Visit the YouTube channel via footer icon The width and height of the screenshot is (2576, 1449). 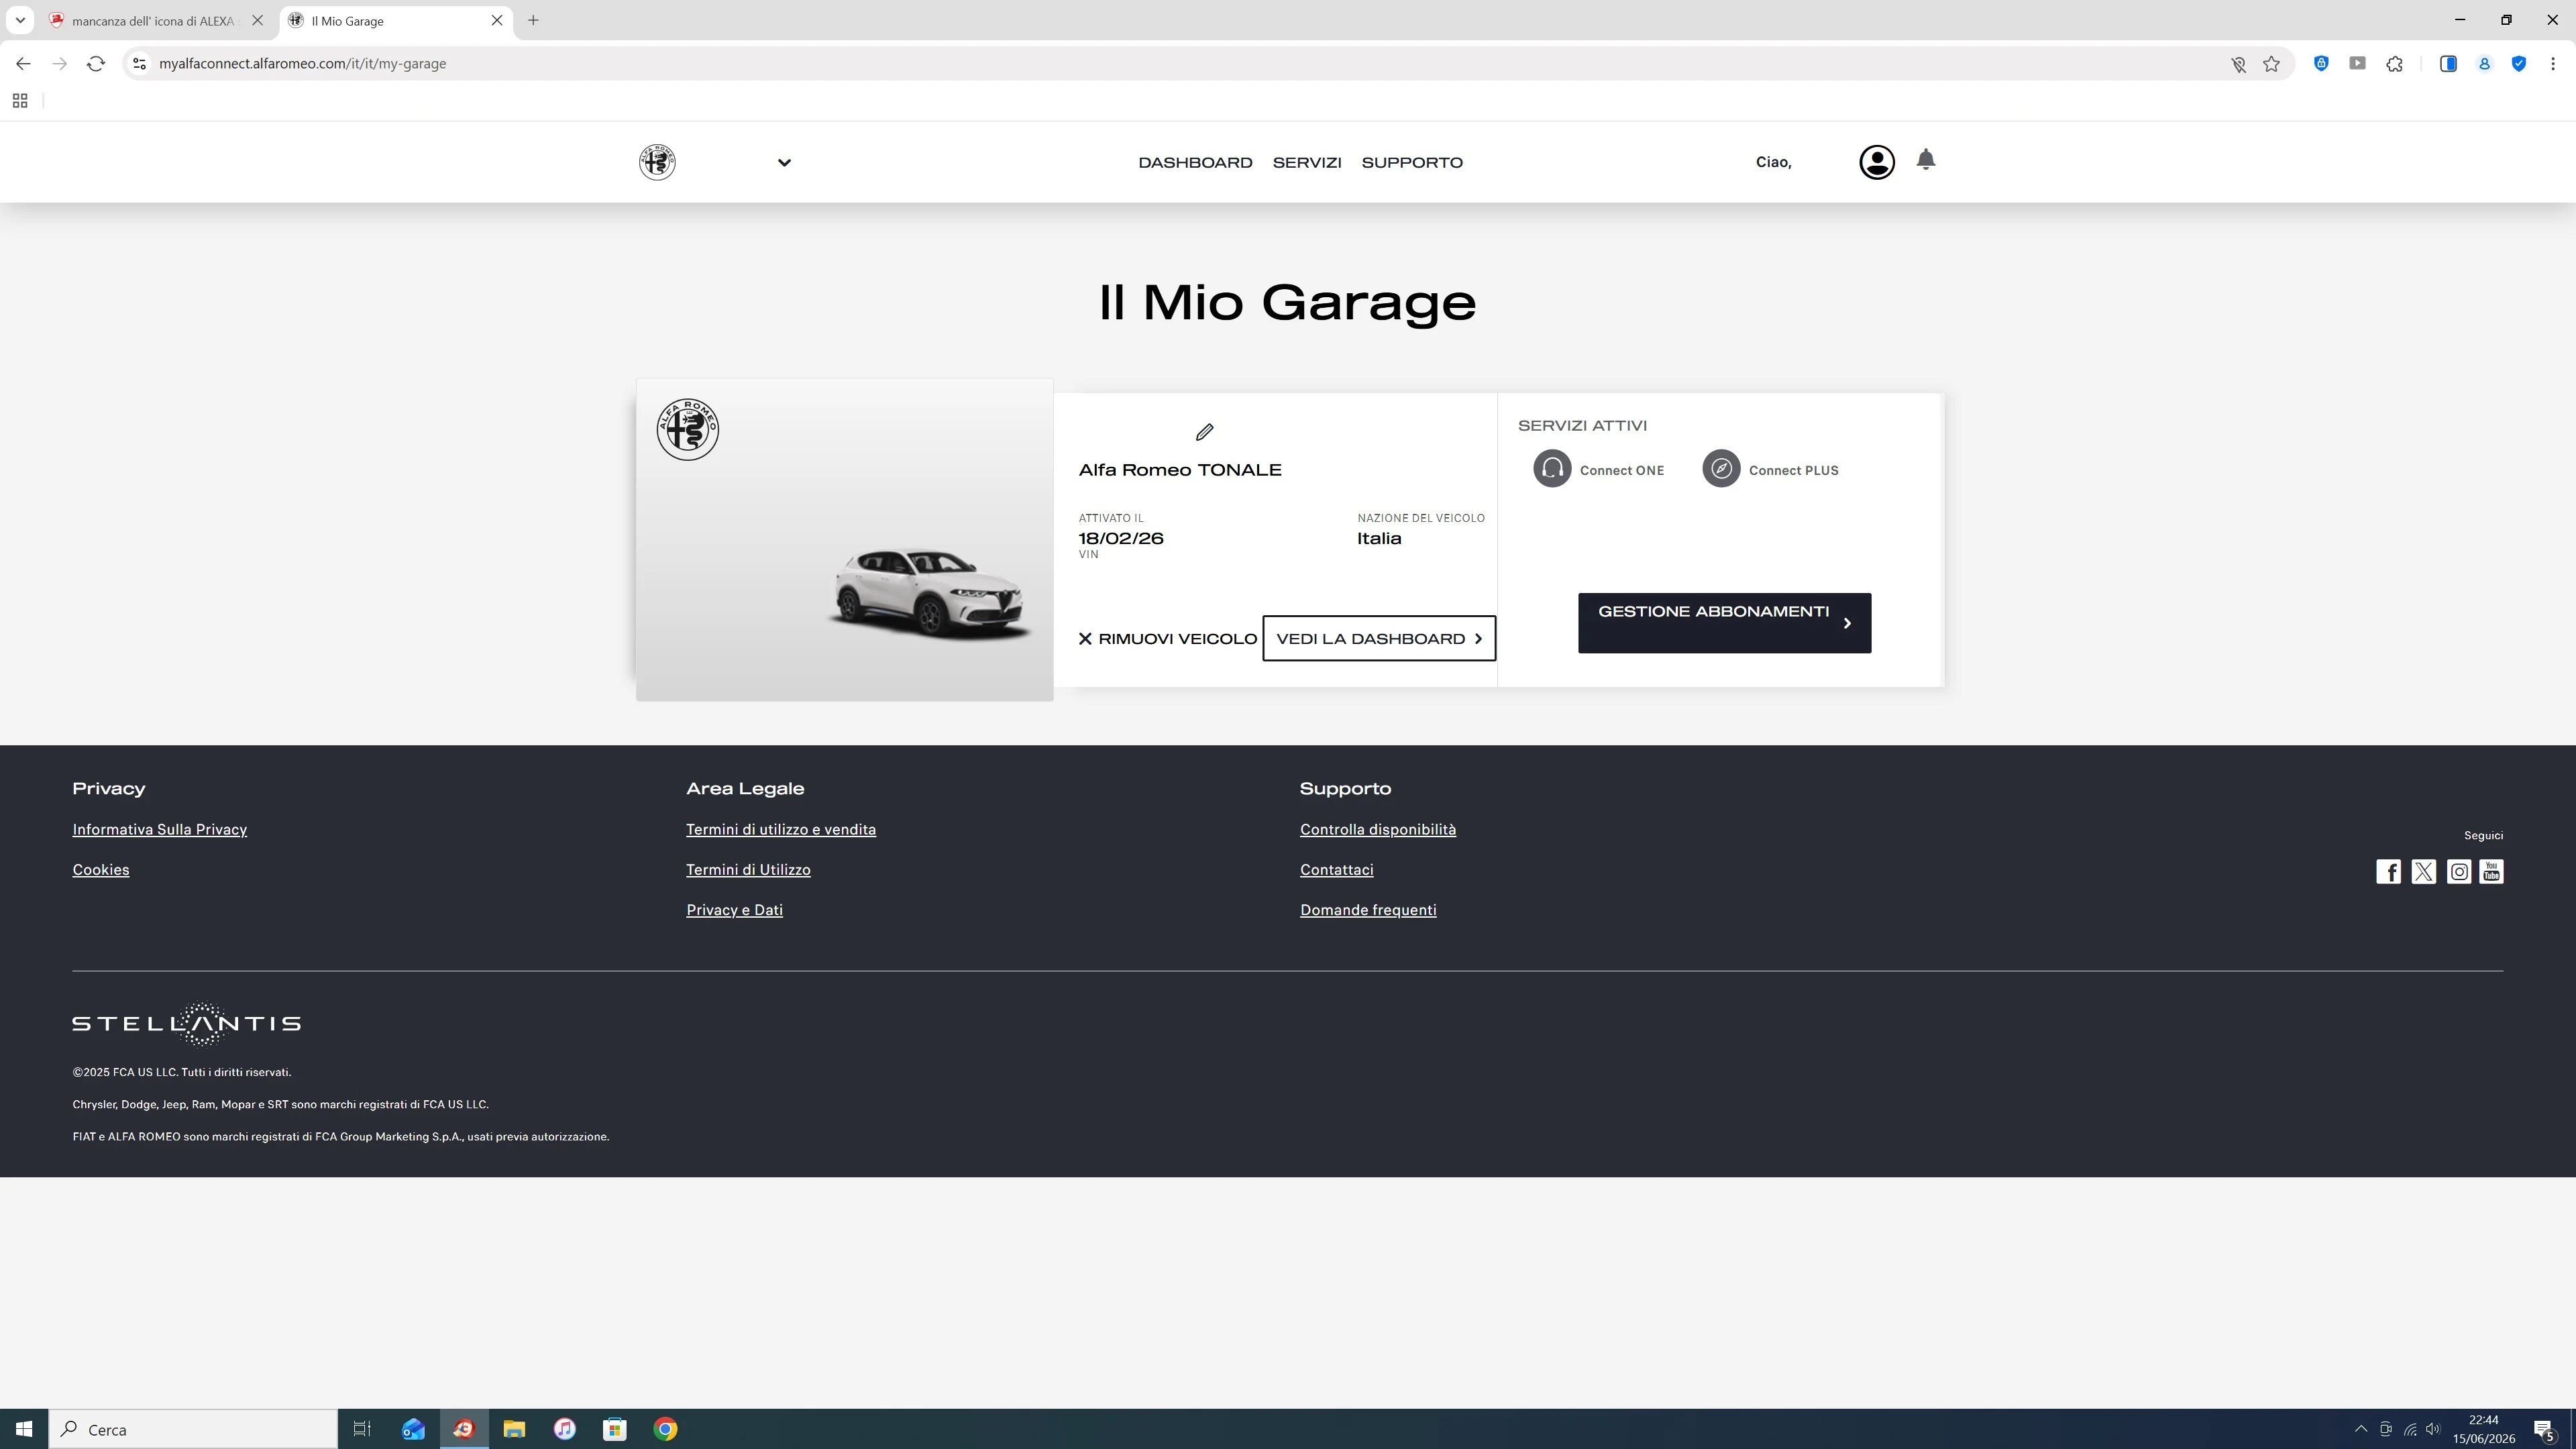[2491, 872]
